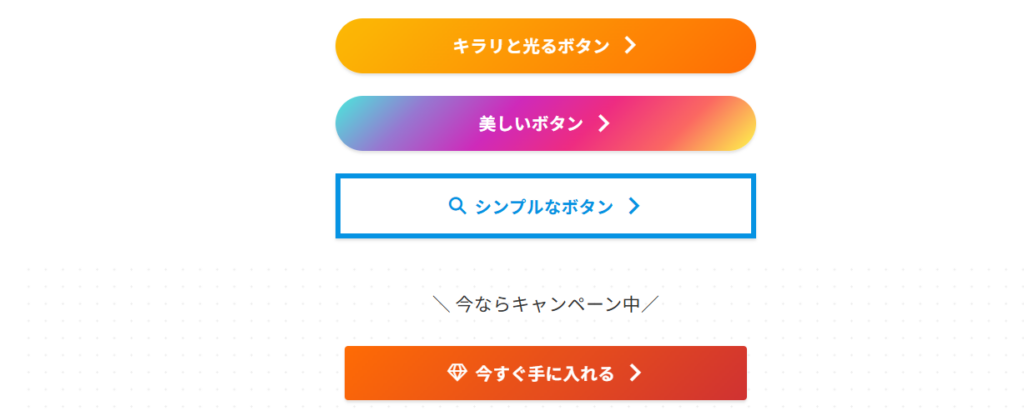Screen dimensions: 1024x416
Task: Click the diamond icon on 今すぐ手に入れる
Action: 457,373
